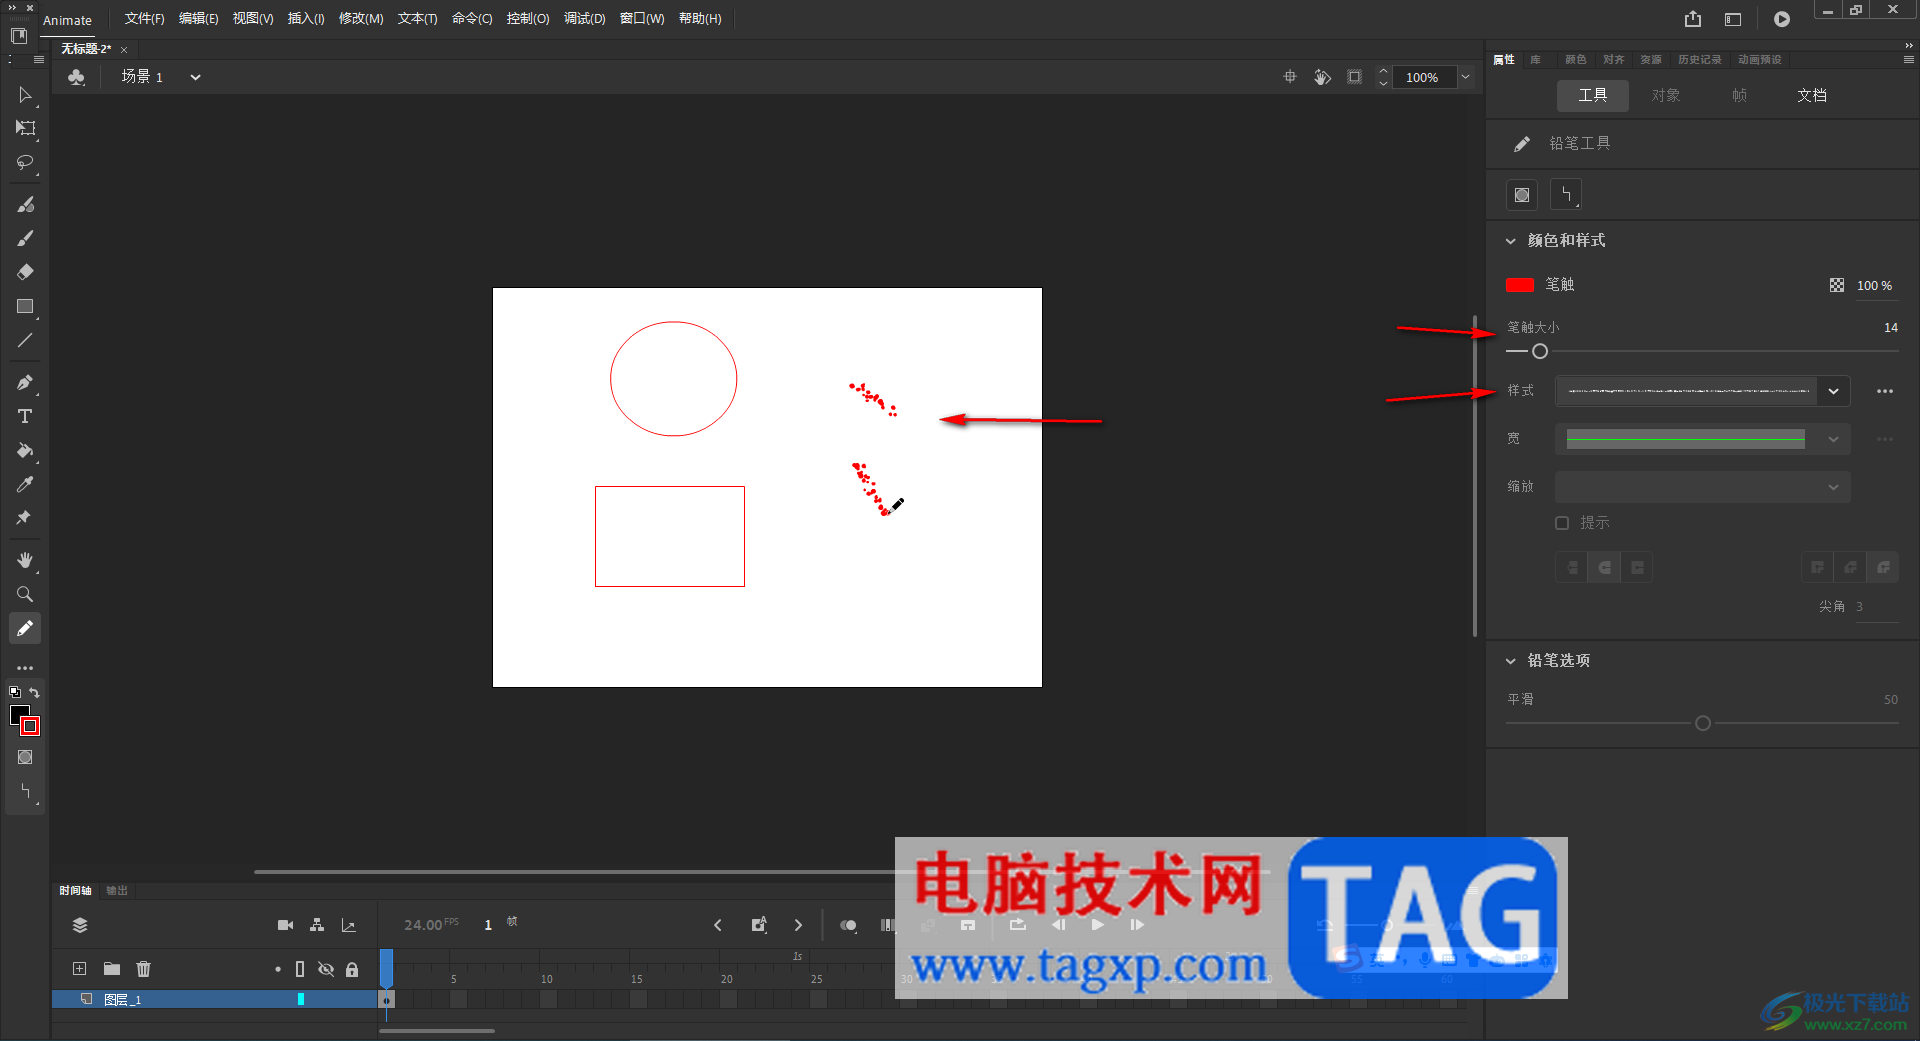Open pencil mode dropdown in Properties panel
This screenshot has height=1041, width=1920.
coord(1566,195)
